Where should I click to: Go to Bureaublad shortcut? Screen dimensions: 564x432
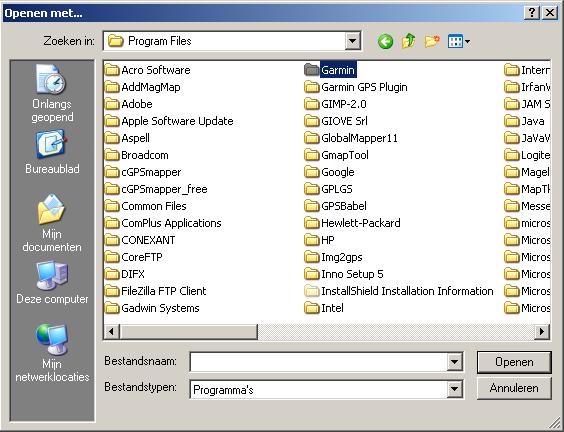52,153
